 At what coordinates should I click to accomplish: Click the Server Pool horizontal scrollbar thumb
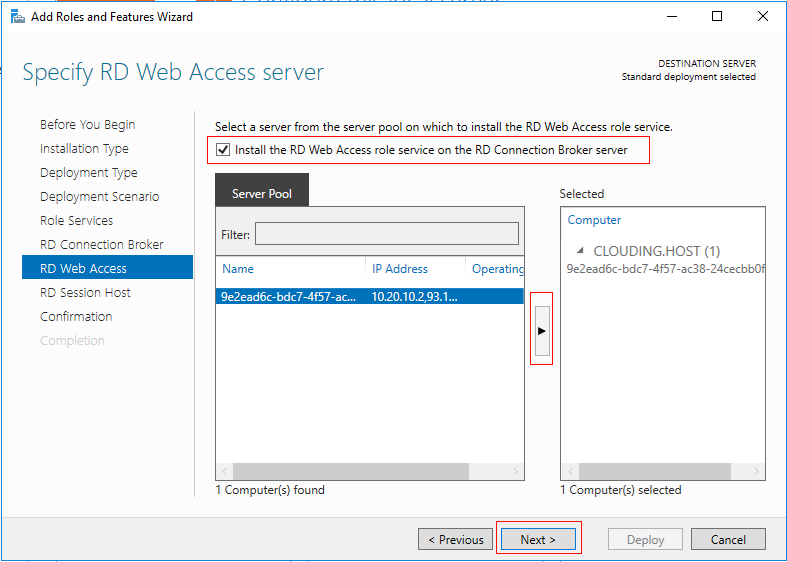click(x=350, y=471)
